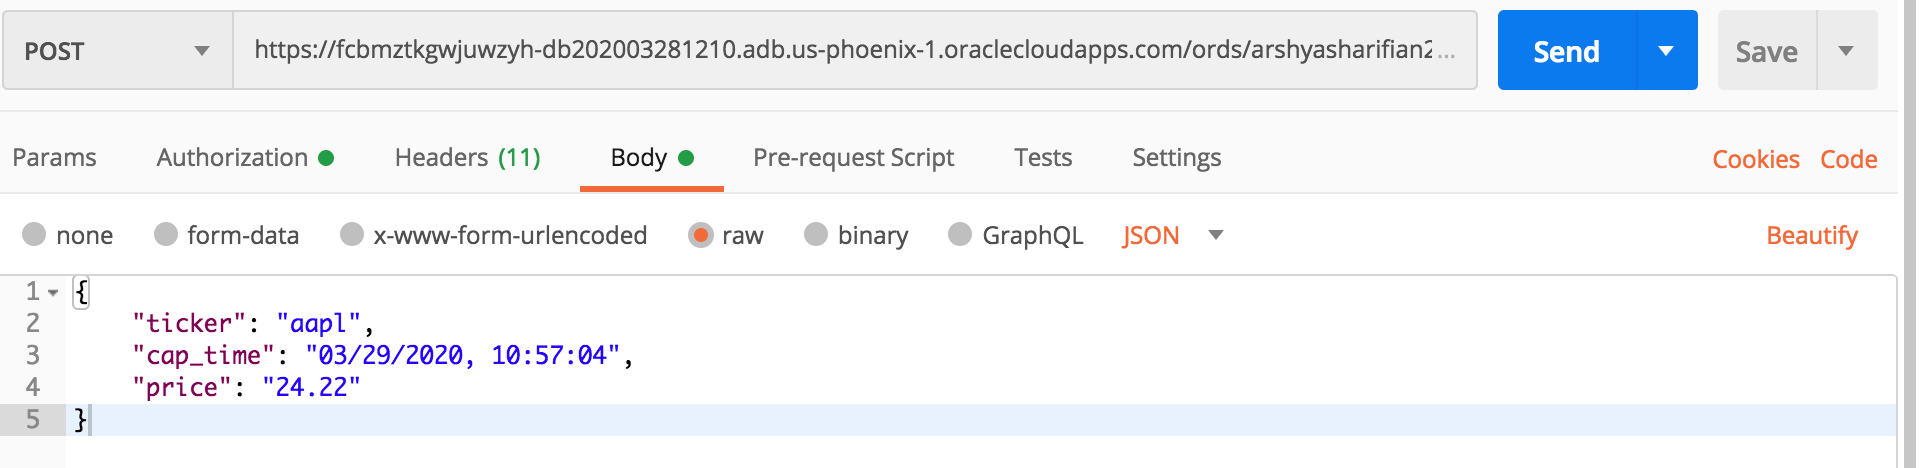1920x468 pixels.
Task: Open the Save options dropdown arrow
Action: (x=1846, y=51)
